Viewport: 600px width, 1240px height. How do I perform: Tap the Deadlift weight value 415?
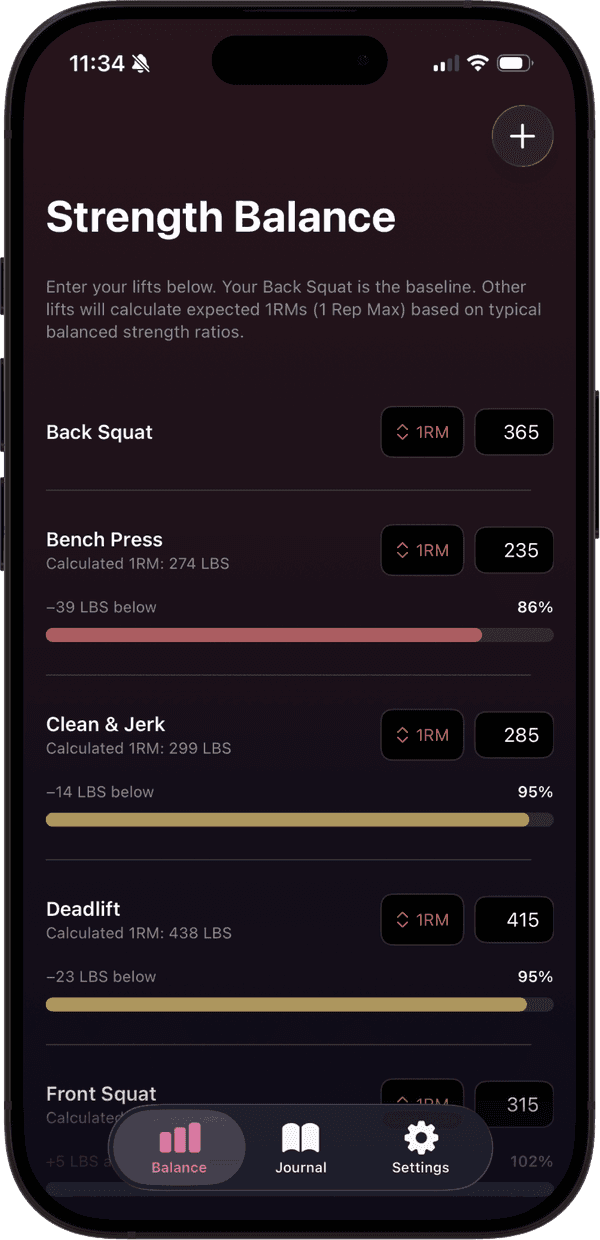514,920
